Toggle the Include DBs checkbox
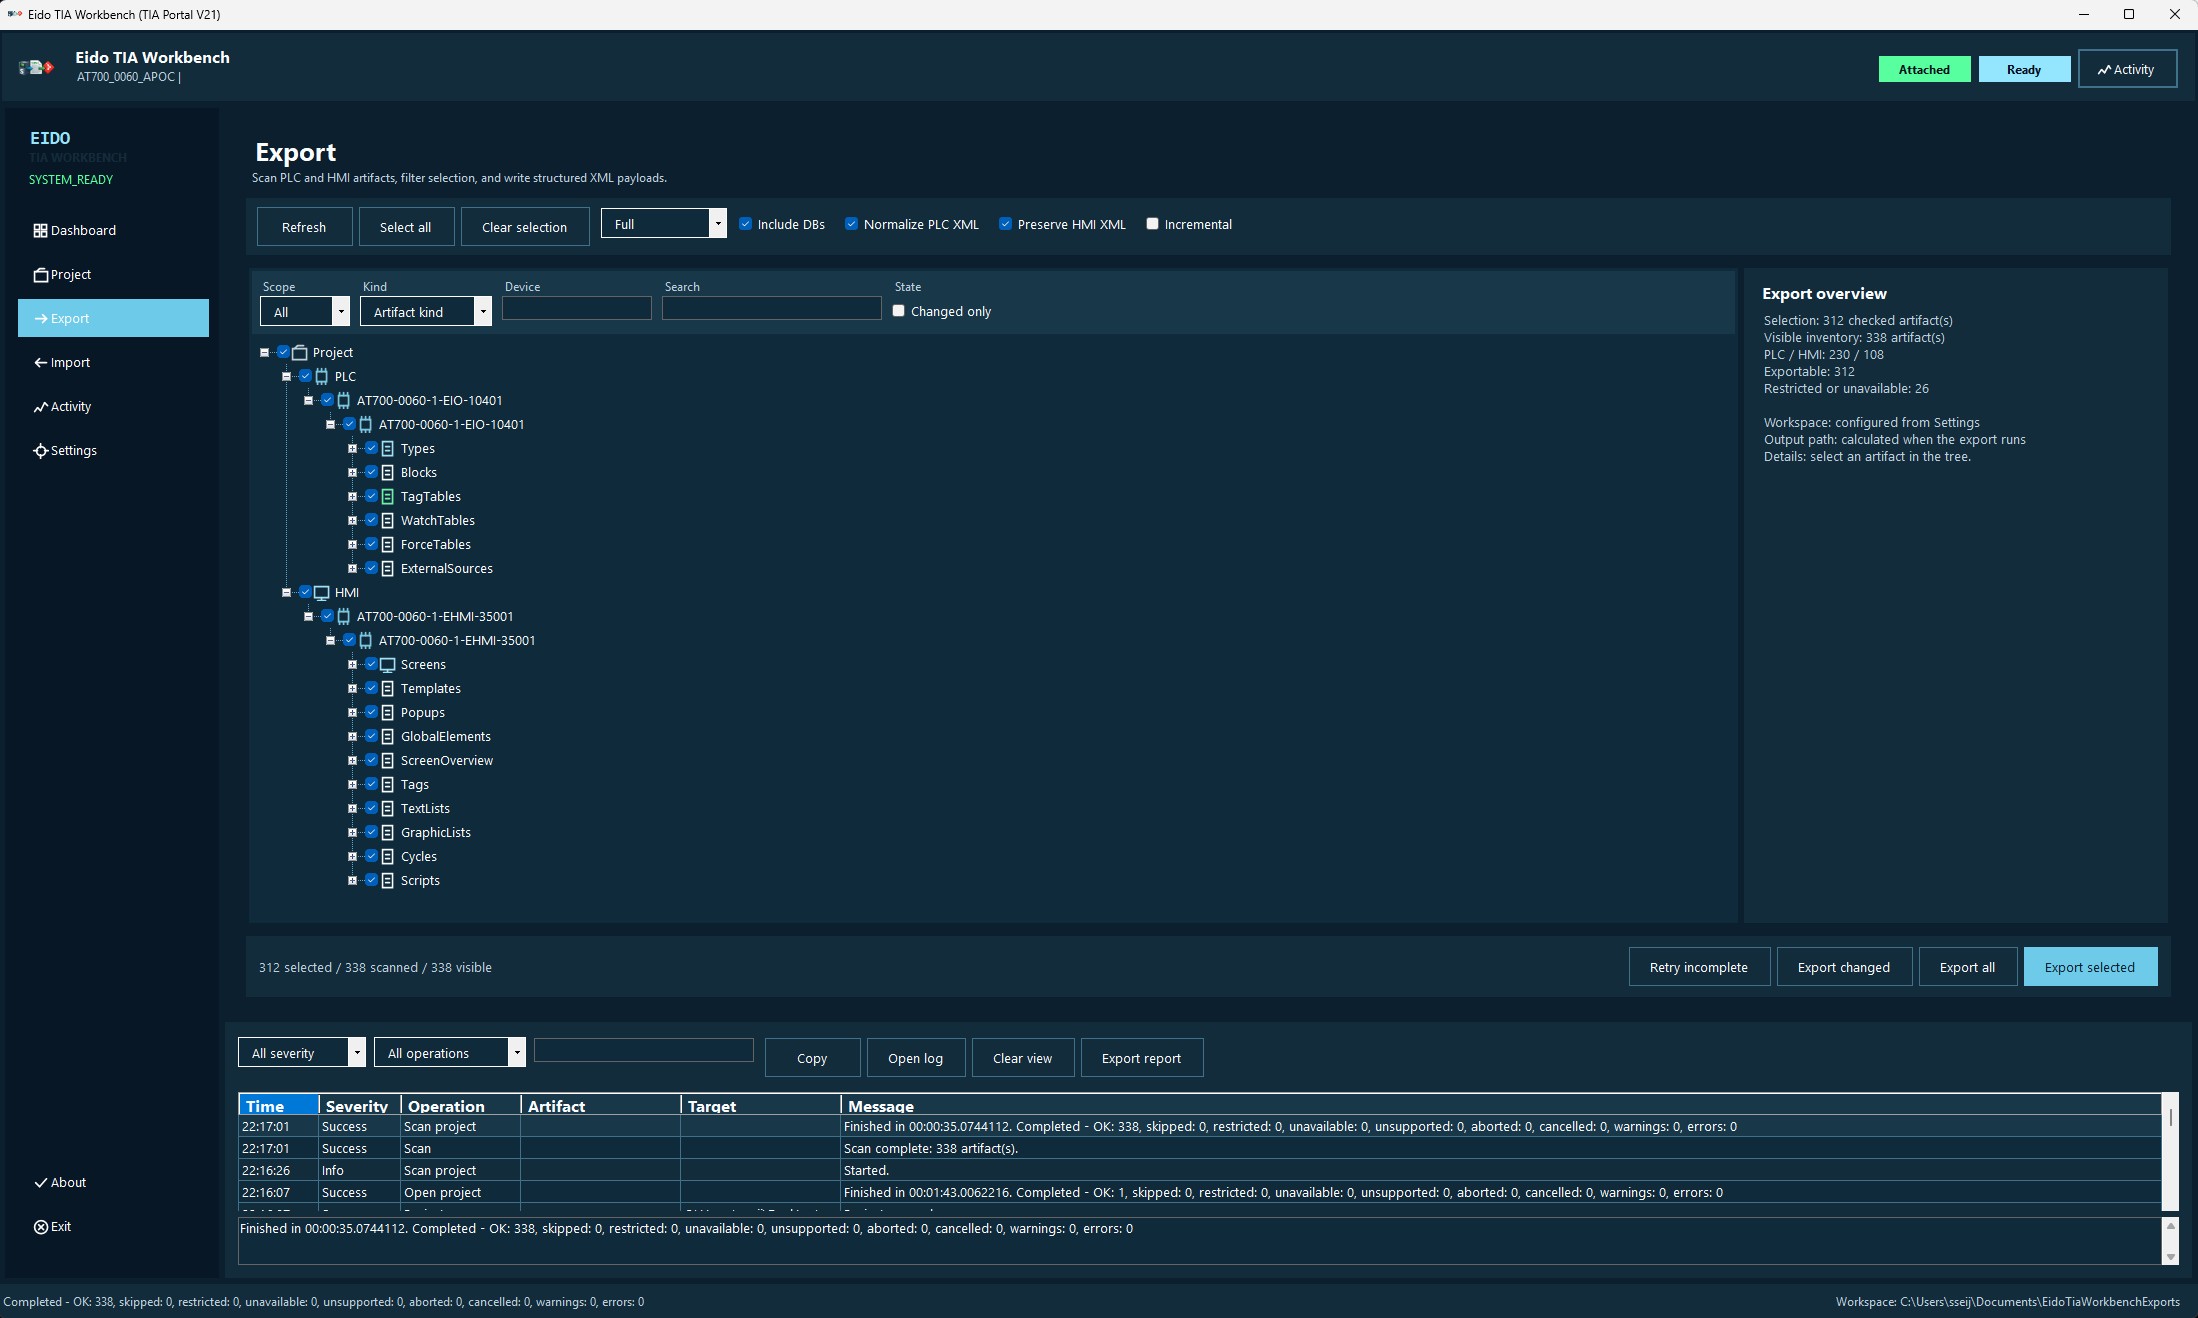 point(745,224)
